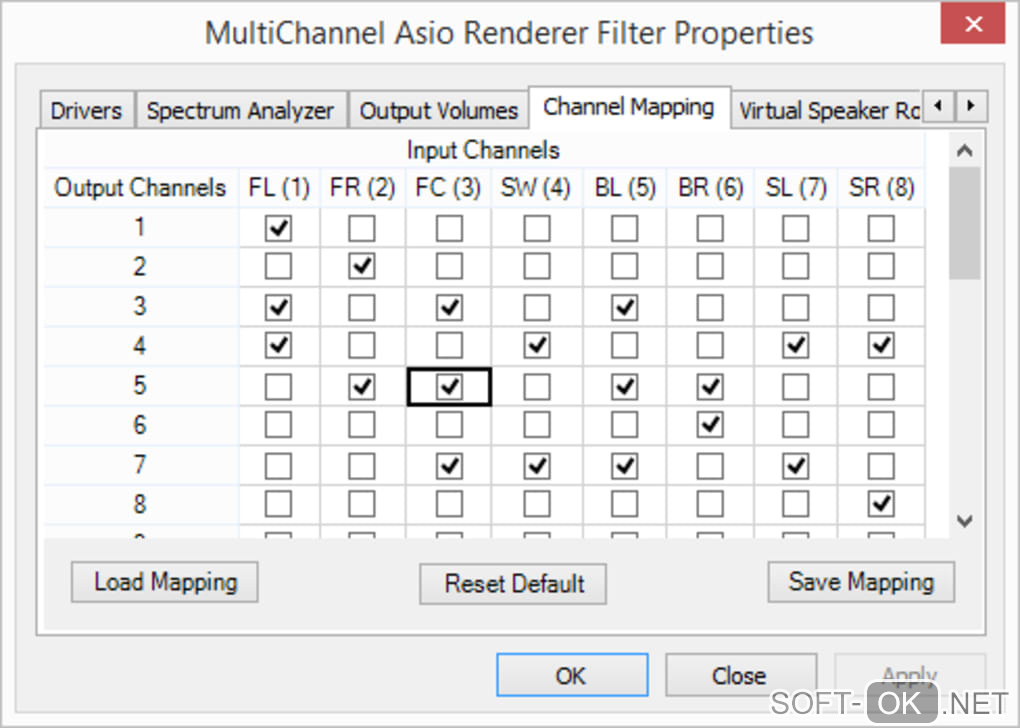Uncheck FC (3) for output channel 3
This screenshot has width=1020, height=728.
449,307
